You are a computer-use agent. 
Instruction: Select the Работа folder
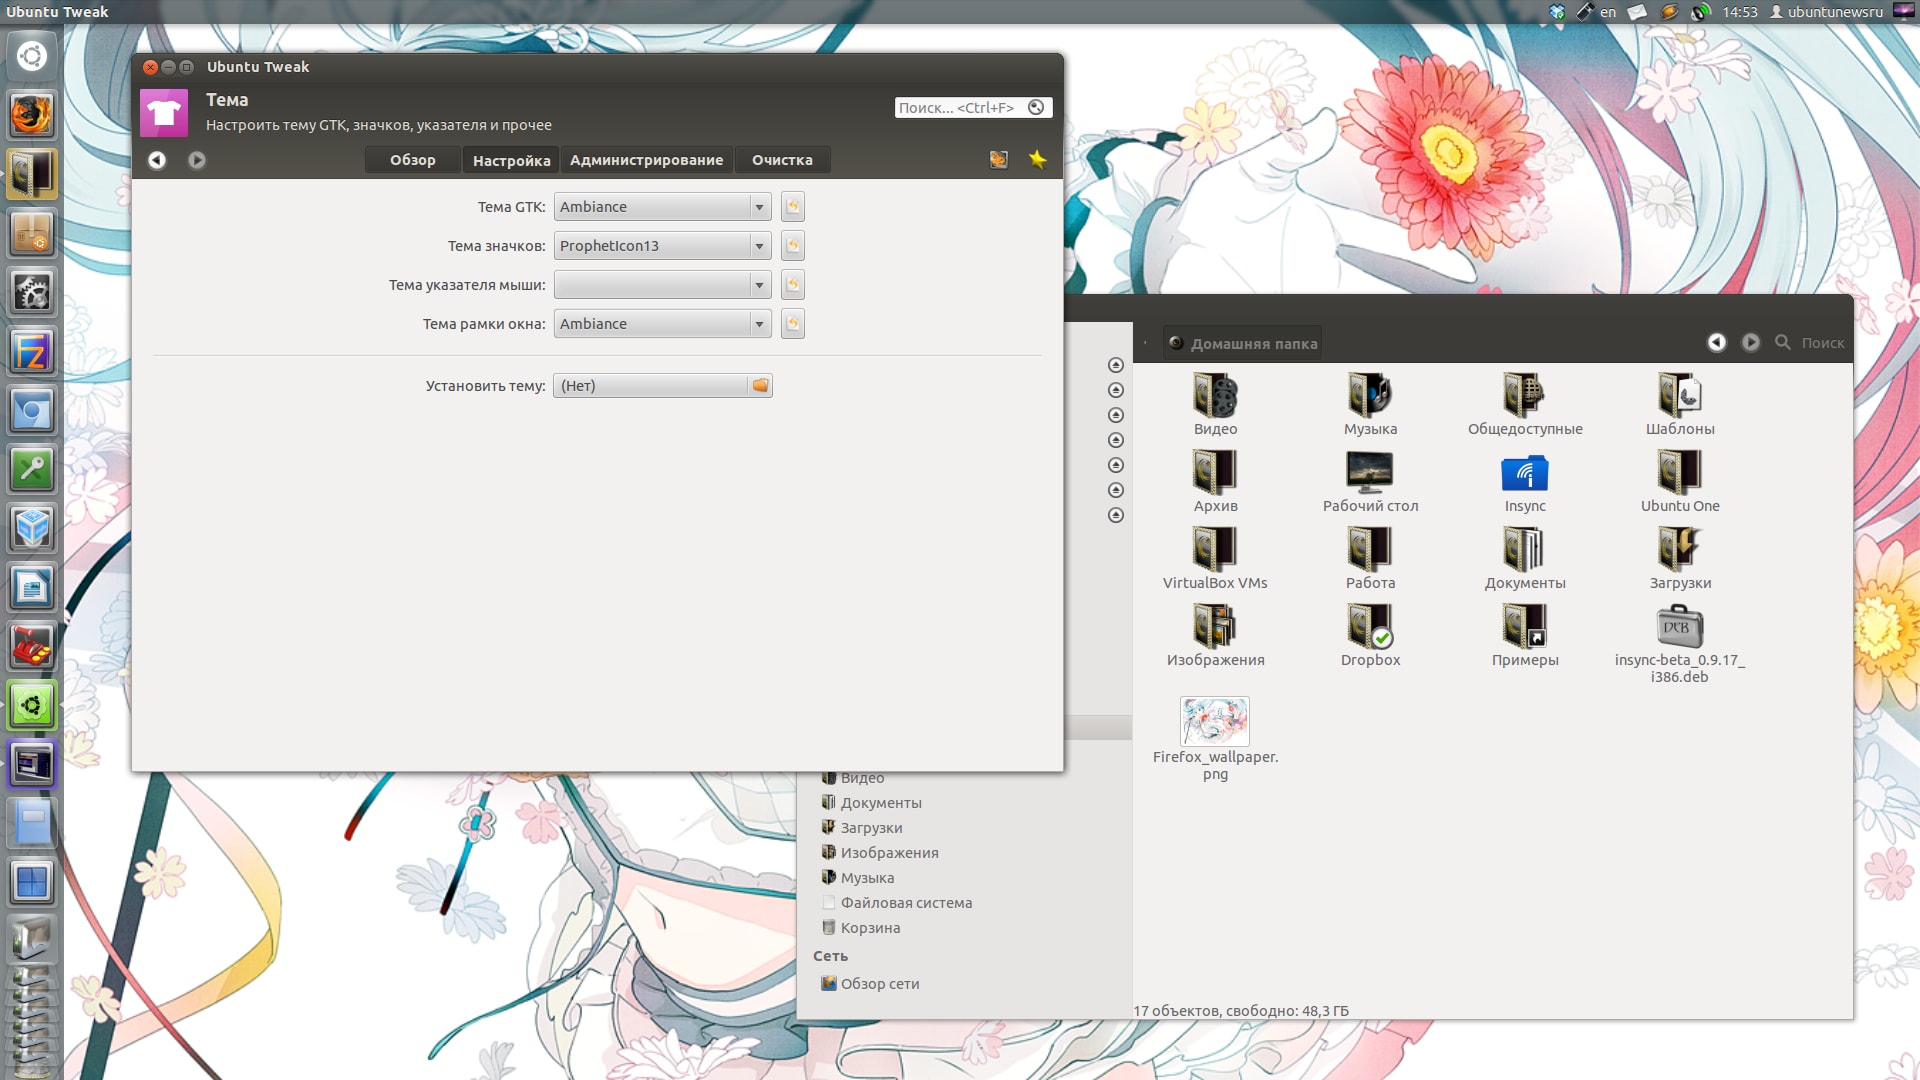pyautogui.click(x=1370, y=557)
